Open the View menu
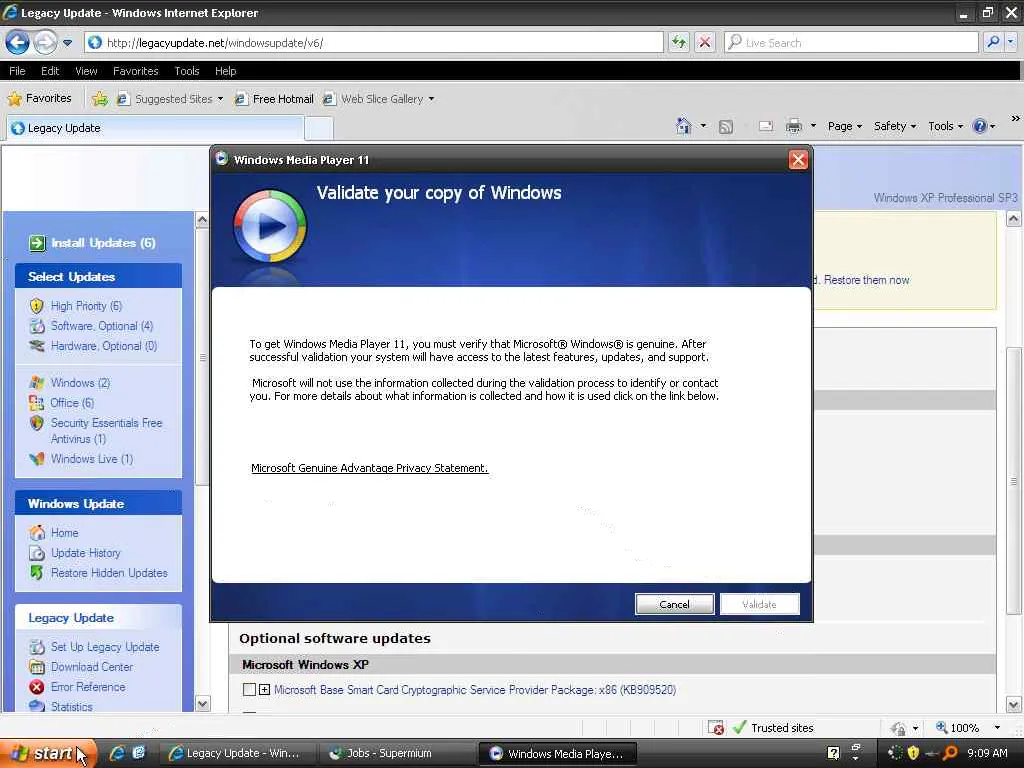Image resolution: width=1024 pixels, height=768 pixels. coord(86,71)
